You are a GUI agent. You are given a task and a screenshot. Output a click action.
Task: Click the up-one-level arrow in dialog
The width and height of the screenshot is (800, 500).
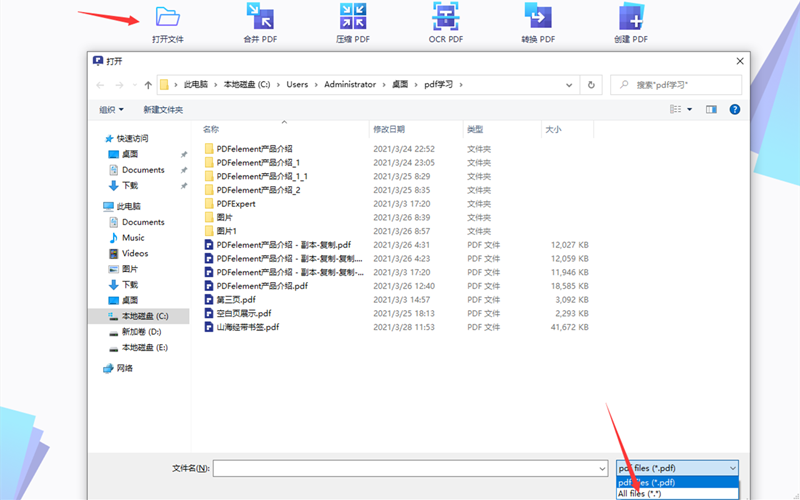click(148, 85)
